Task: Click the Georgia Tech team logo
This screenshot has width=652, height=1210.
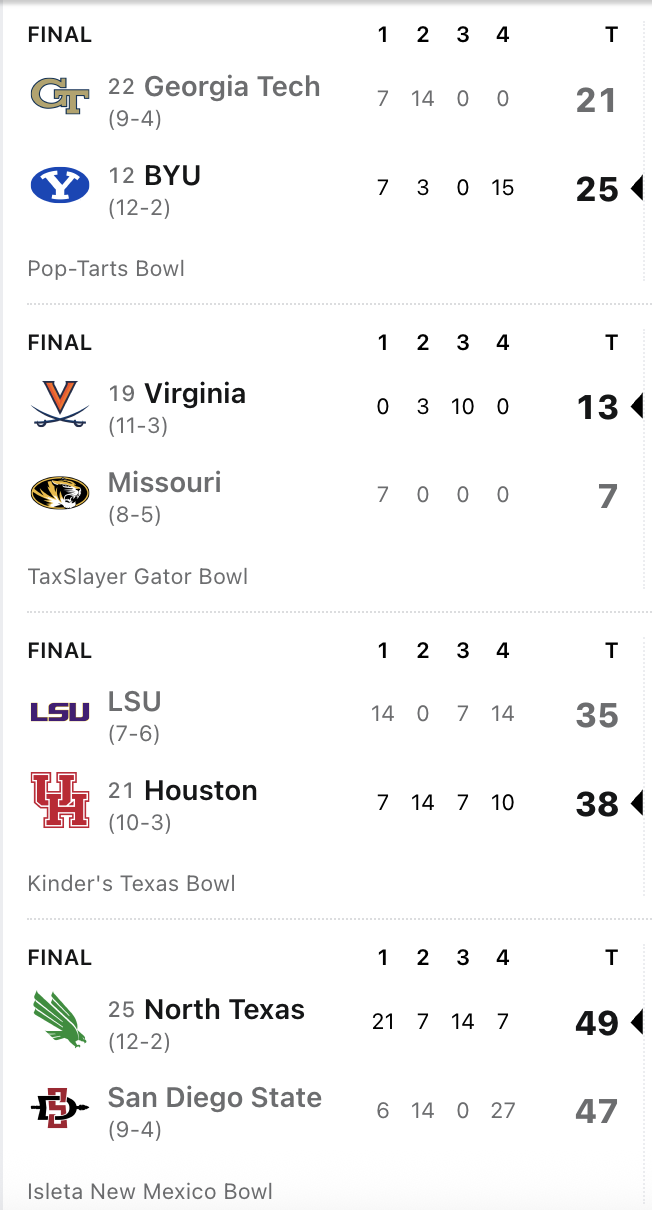Action: pyautogui.click(x=60, y=96)
